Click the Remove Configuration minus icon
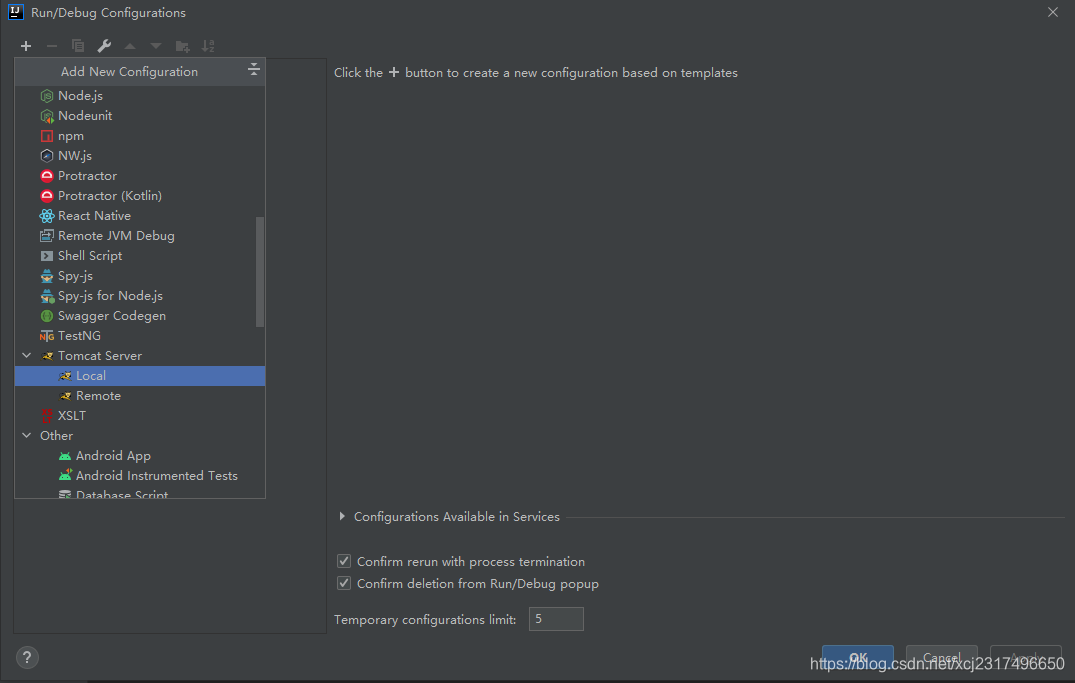 pos(51,46)
